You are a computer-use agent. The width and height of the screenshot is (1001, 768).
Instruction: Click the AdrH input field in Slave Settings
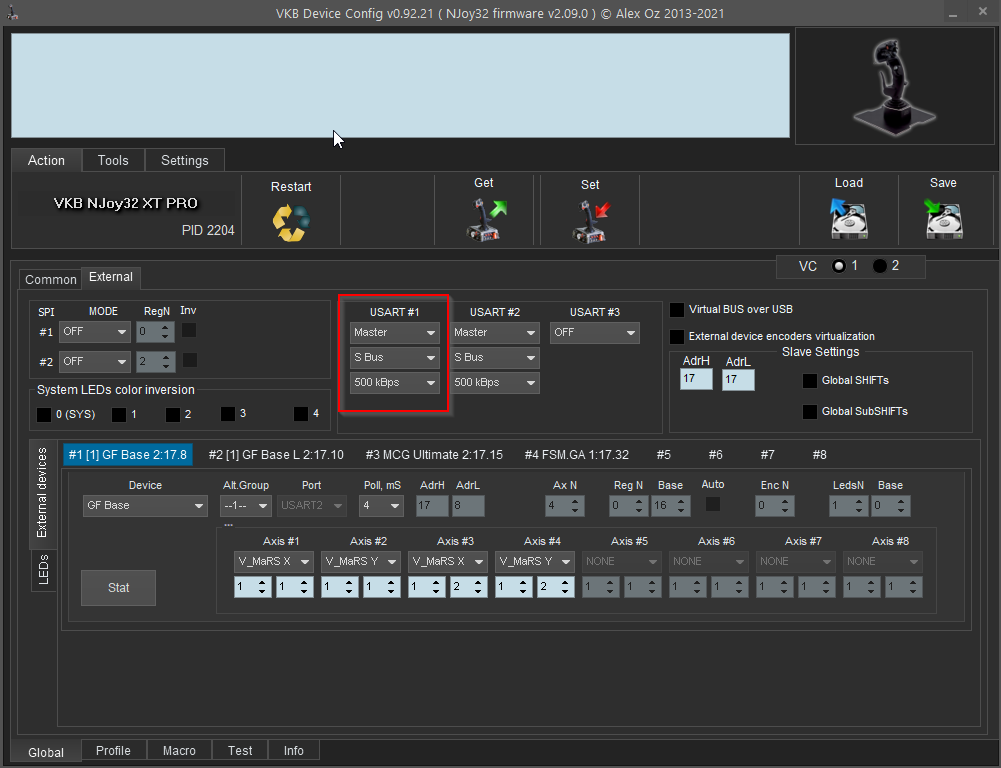(696, 380)
